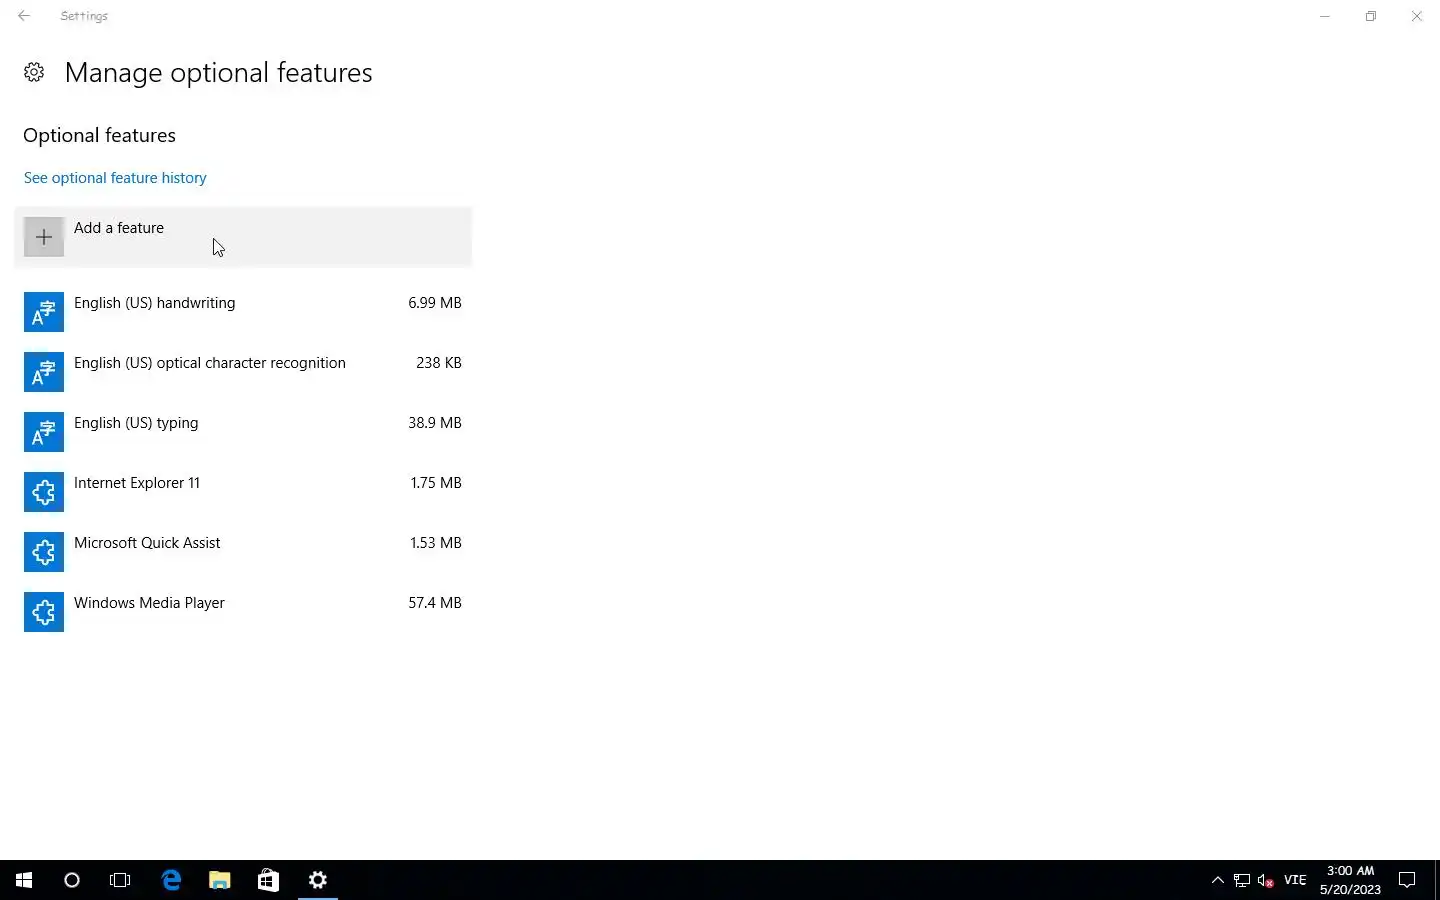Restore down the Settings window

(x=1371, y=16)
